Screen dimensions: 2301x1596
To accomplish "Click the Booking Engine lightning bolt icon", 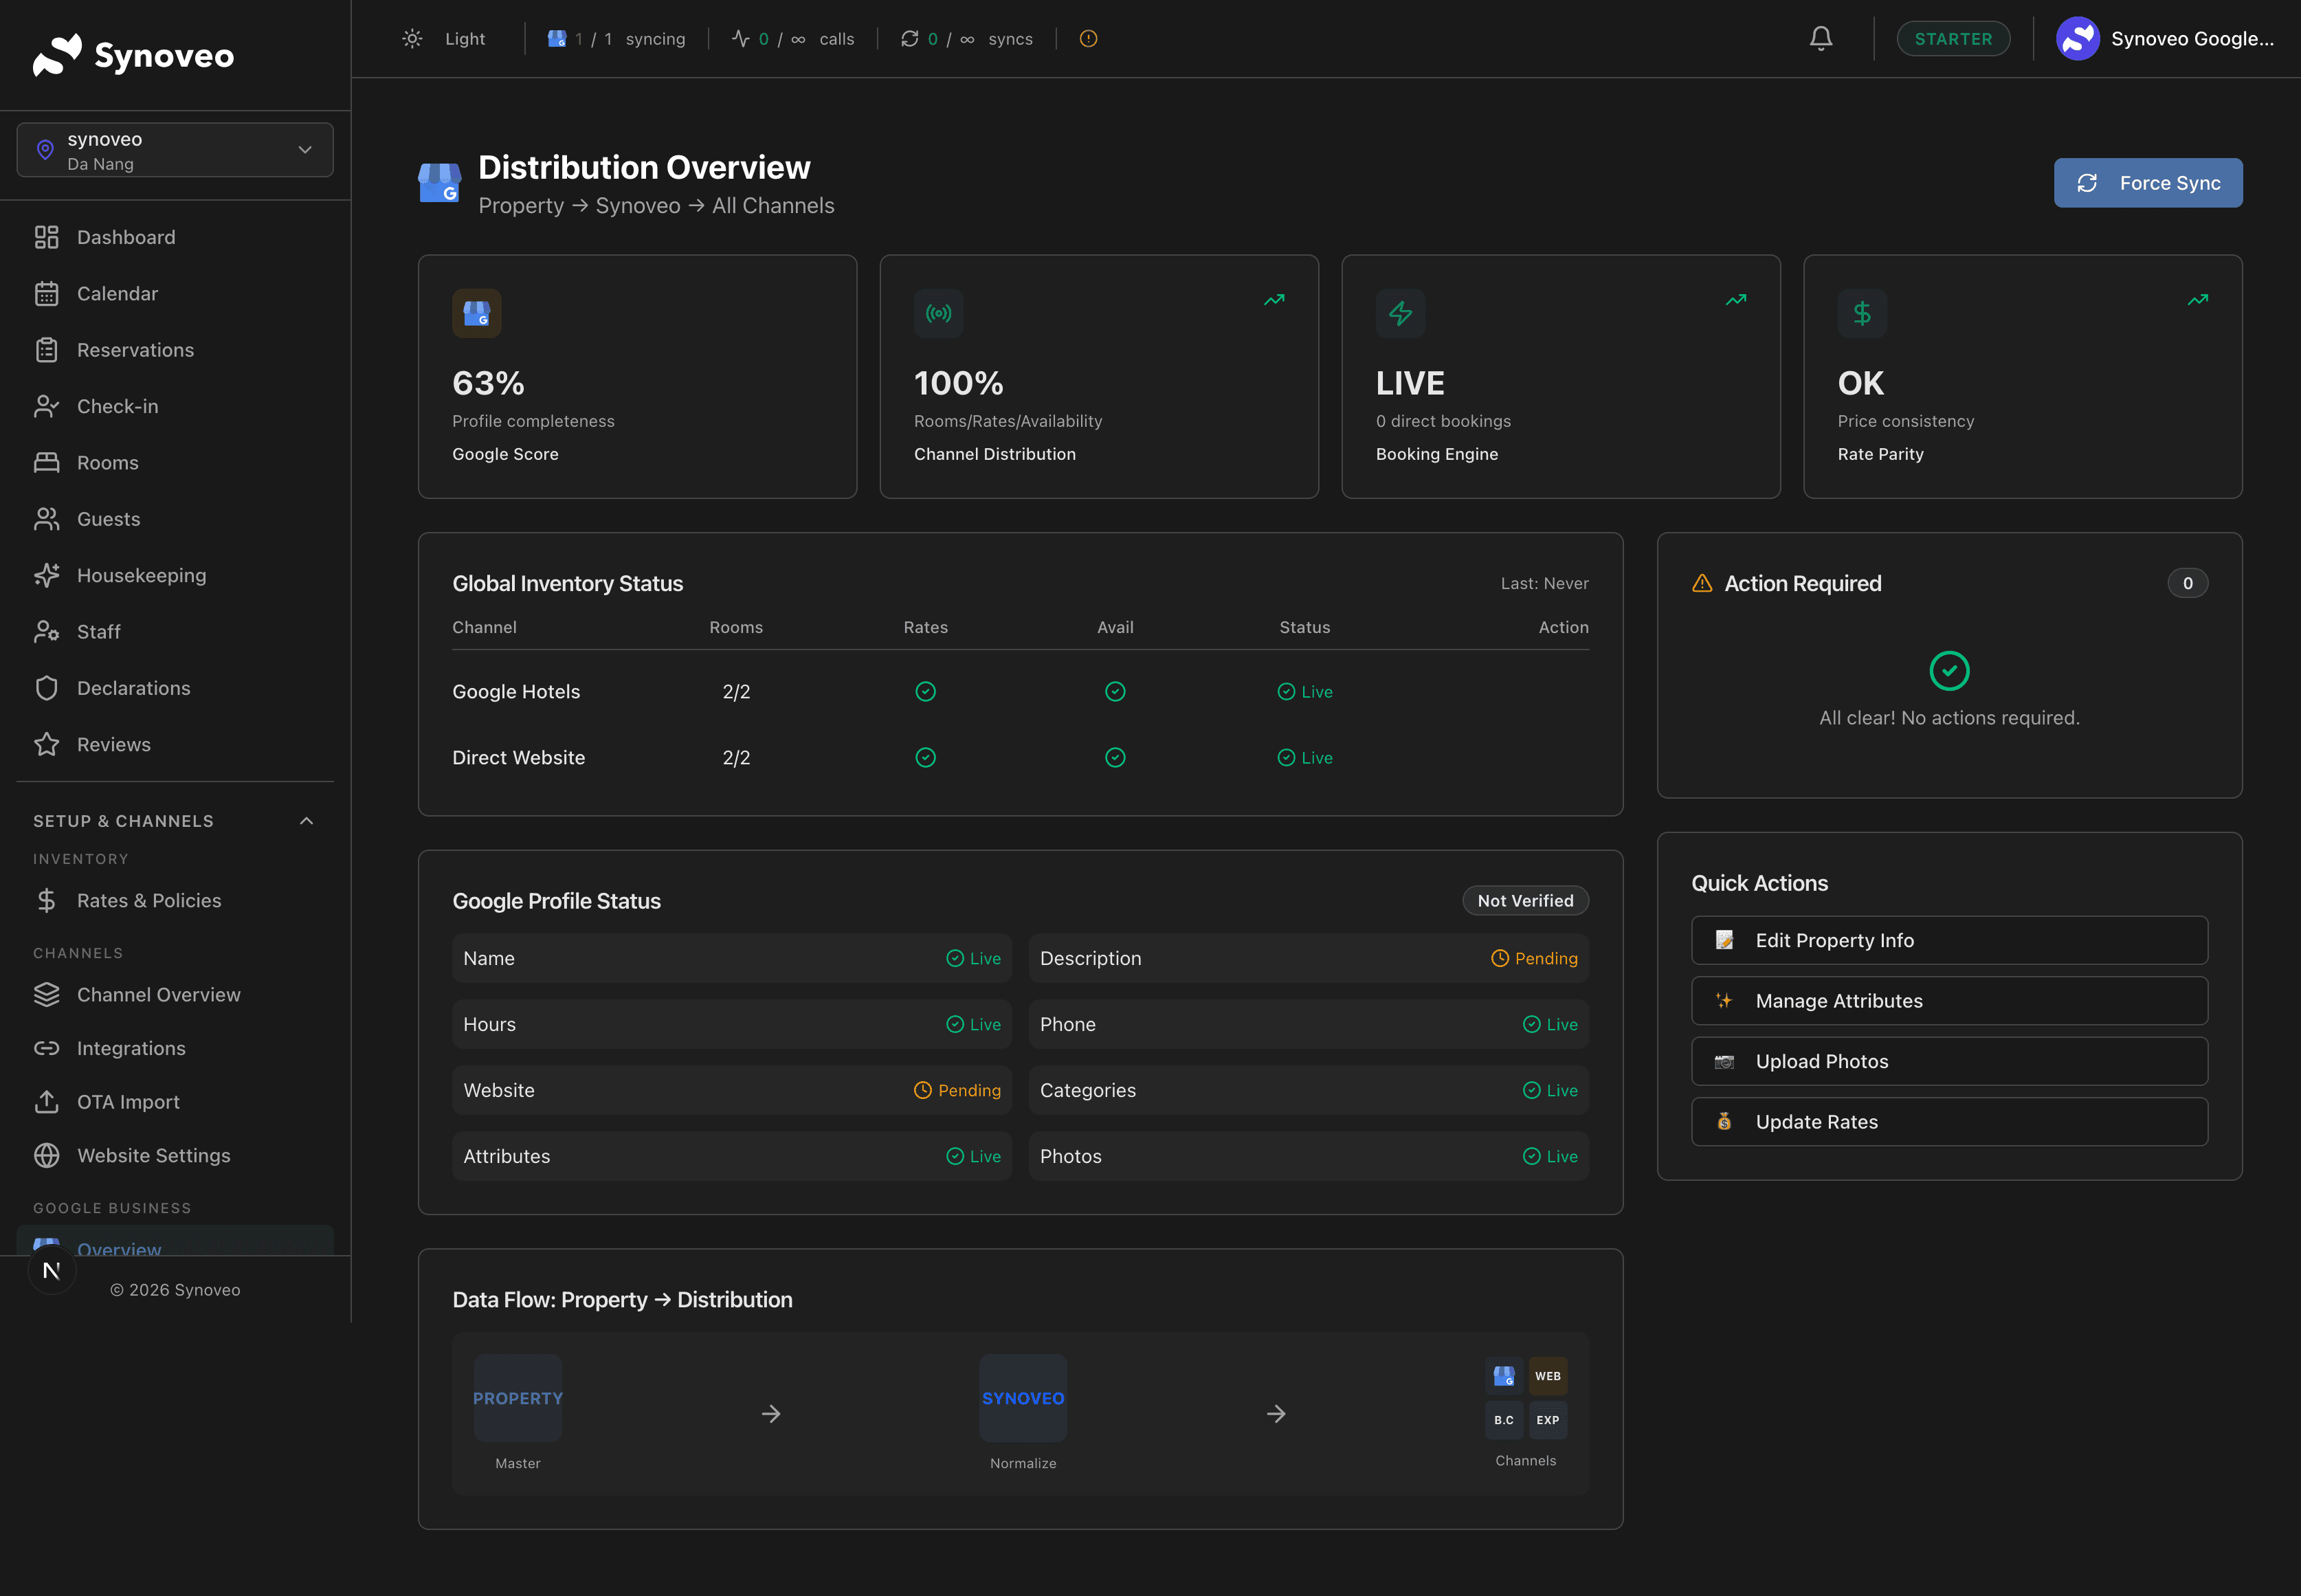I will [1400, 314].
